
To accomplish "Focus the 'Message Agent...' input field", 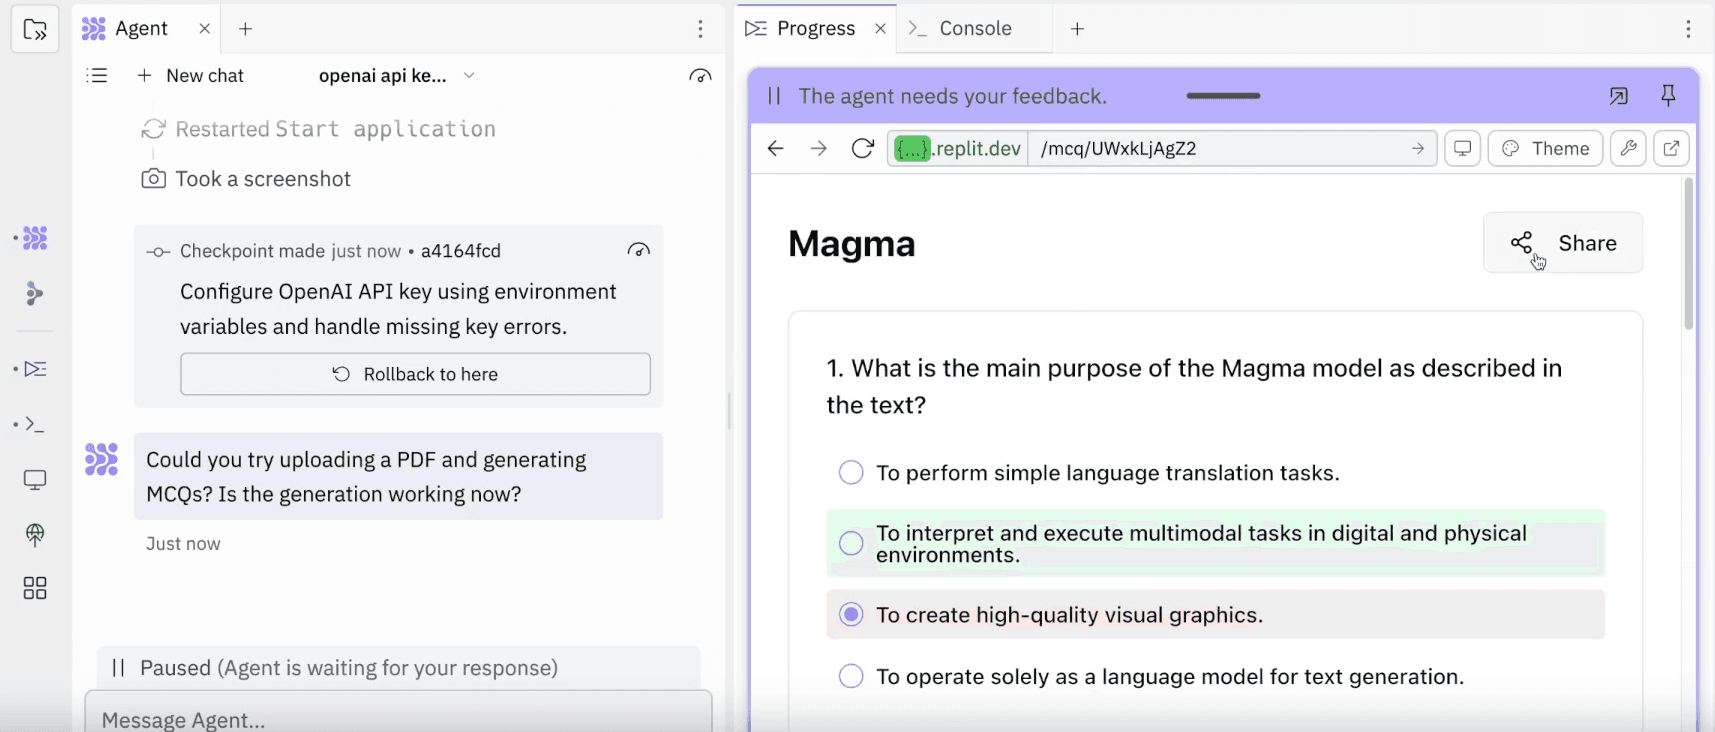I will pos(398,718).
